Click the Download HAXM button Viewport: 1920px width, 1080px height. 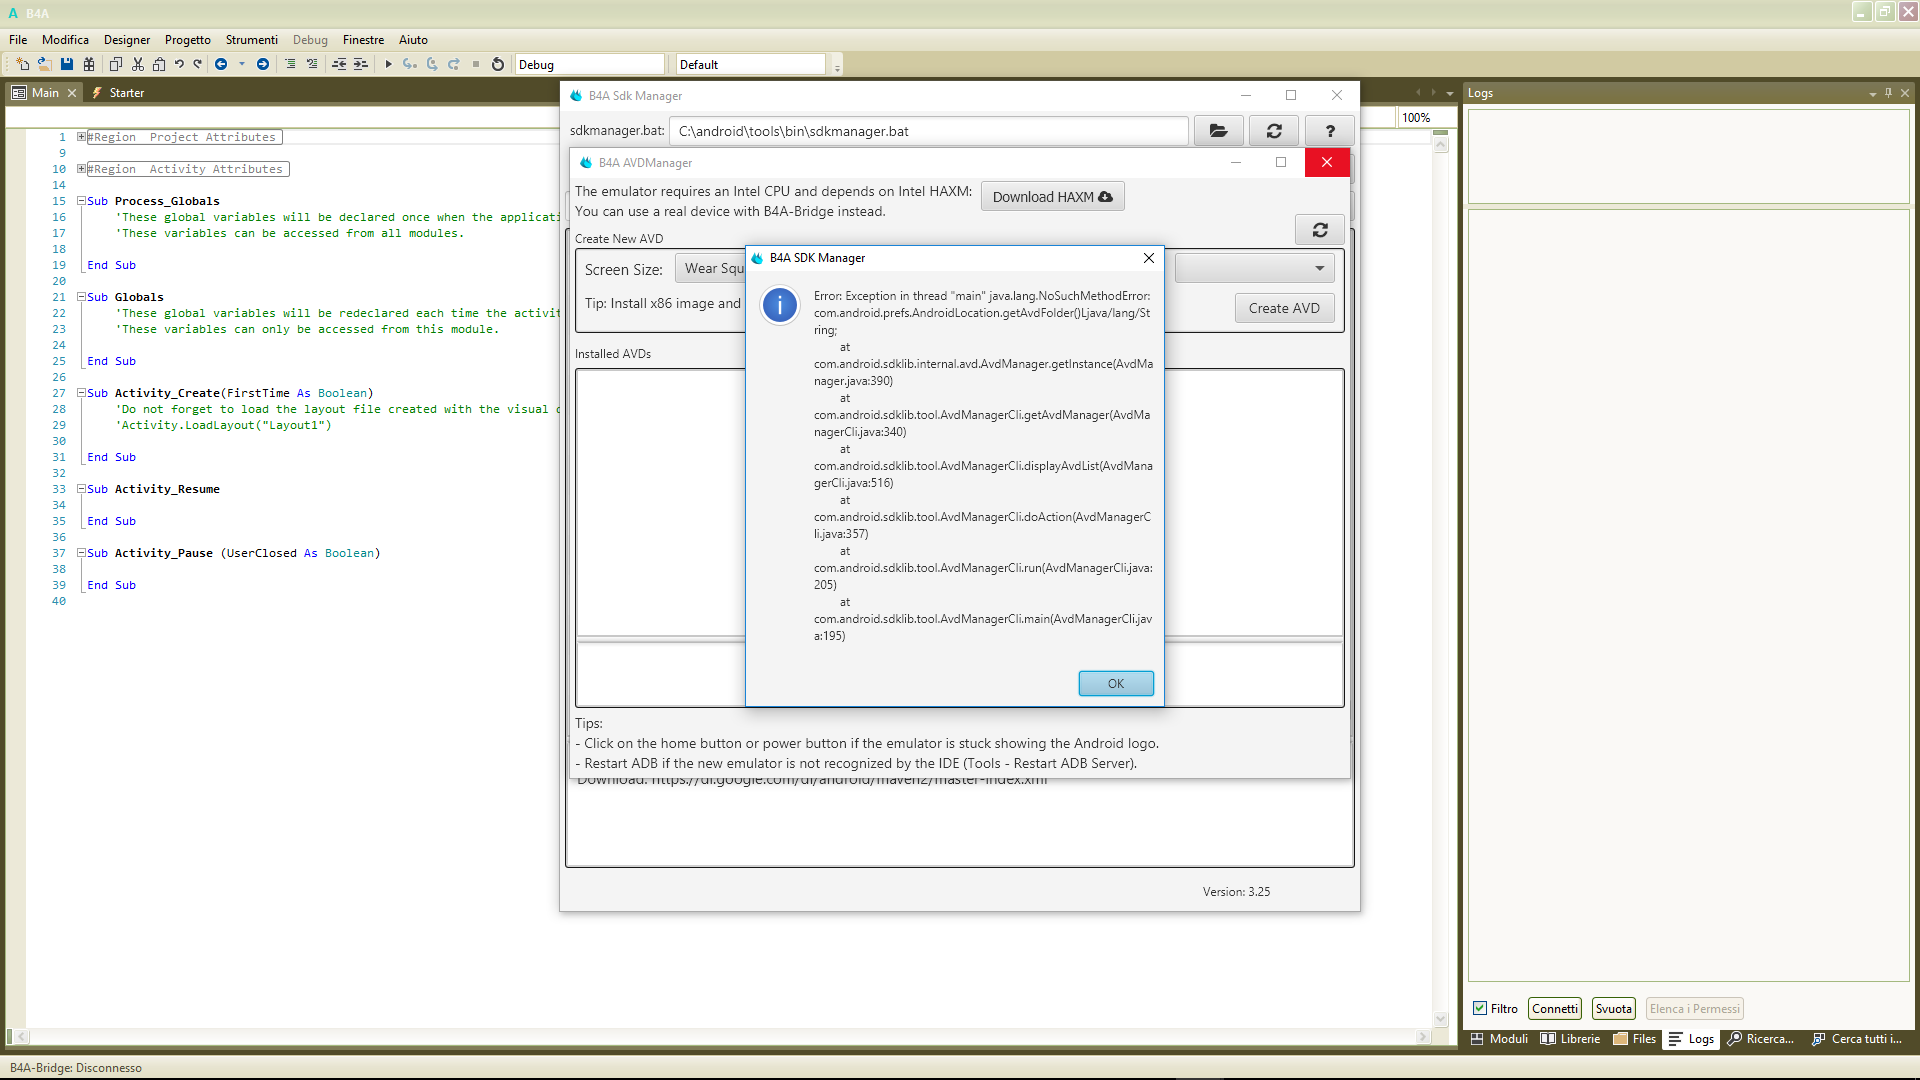[1052, 197]
